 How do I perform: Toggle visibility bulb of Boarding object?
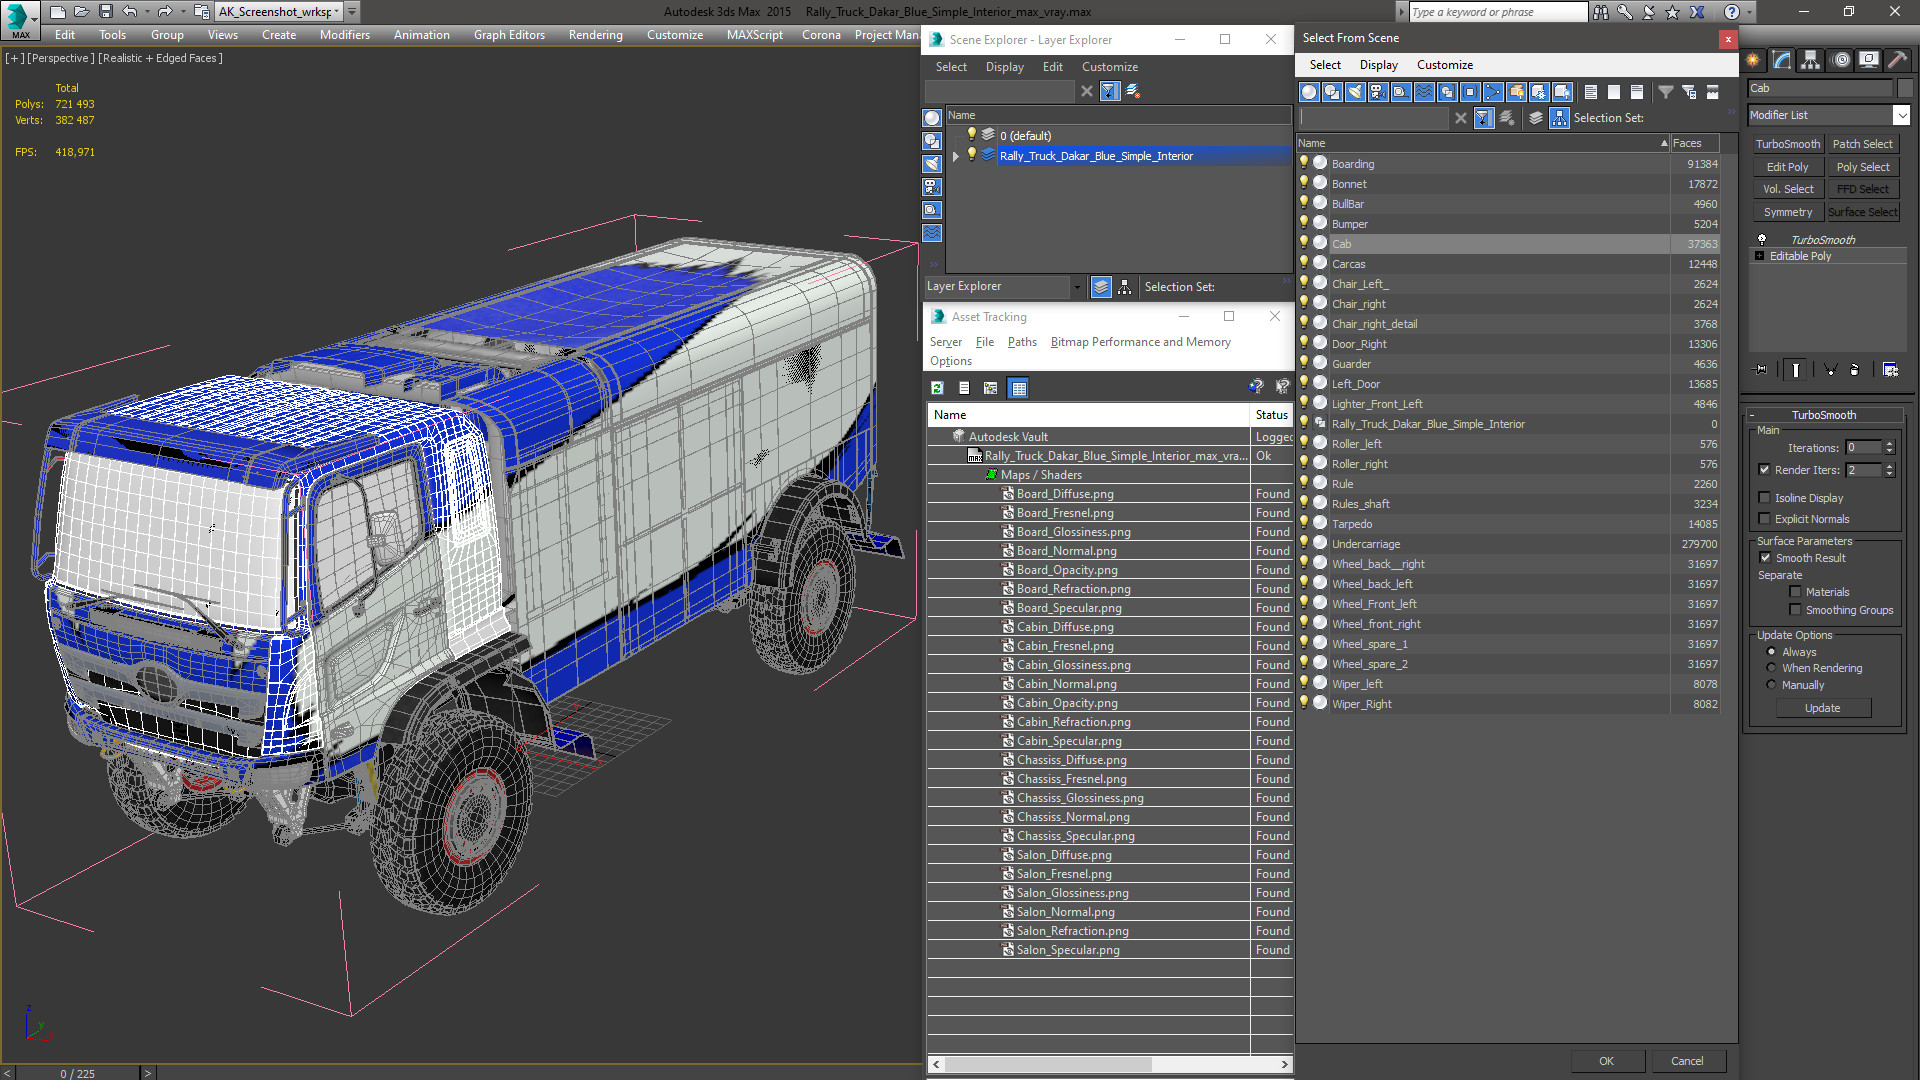(x=1304, y=163)
